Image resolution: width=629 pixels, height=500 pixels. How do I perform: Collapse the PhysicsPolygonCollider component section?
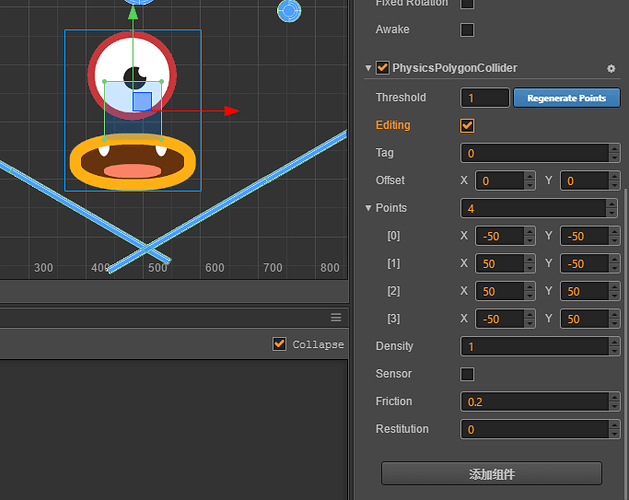[x=368, y=68]
